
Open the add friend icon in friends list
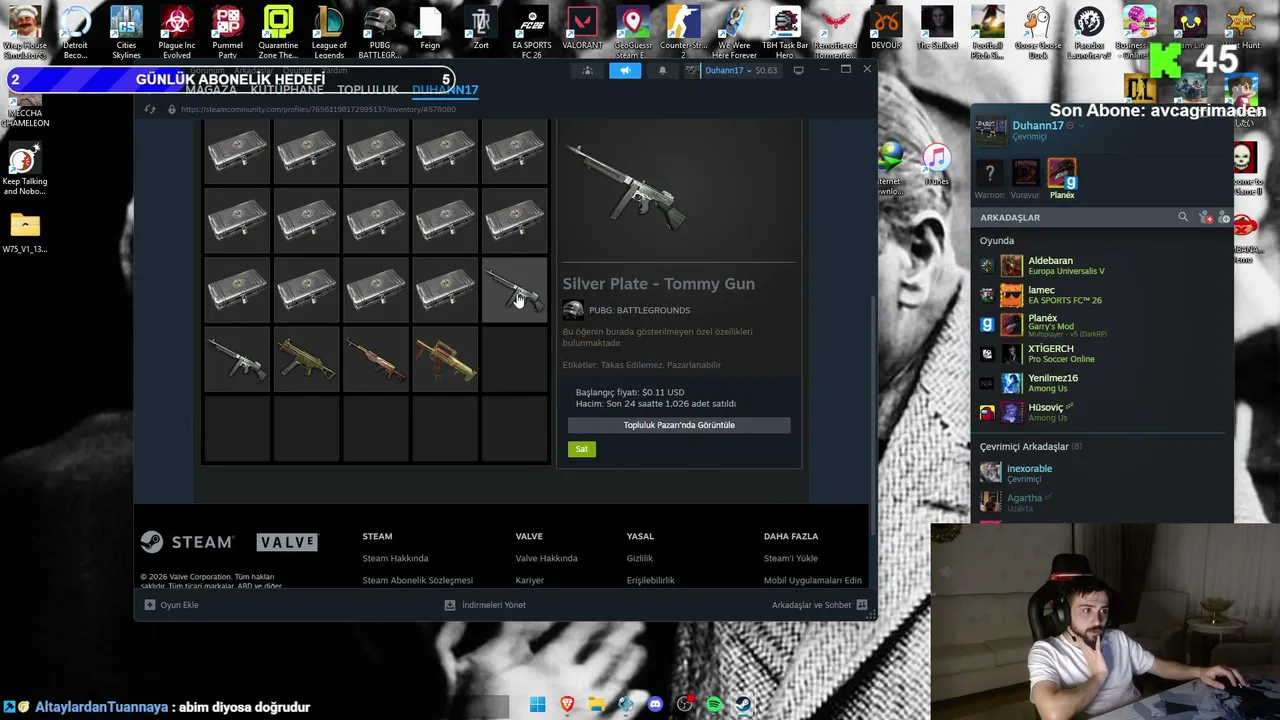pos(1223,217)
